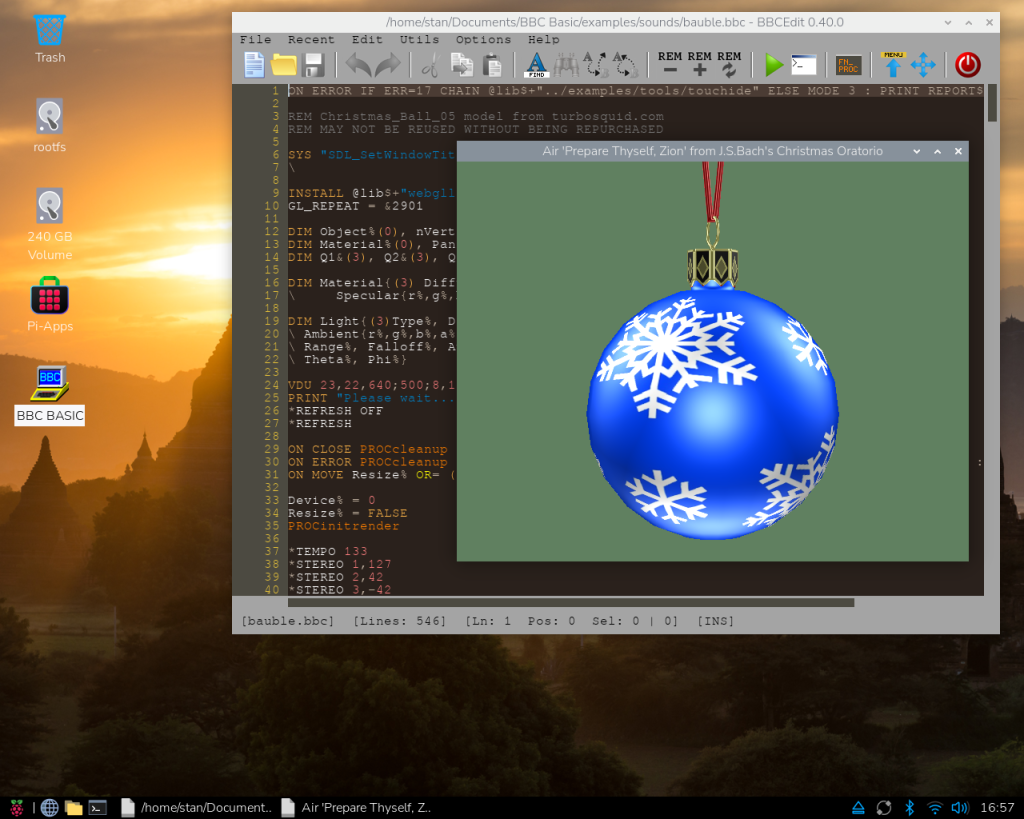The image size is (1024, 819).
Task: Open the Utils menu
Action: click(419, 39)
